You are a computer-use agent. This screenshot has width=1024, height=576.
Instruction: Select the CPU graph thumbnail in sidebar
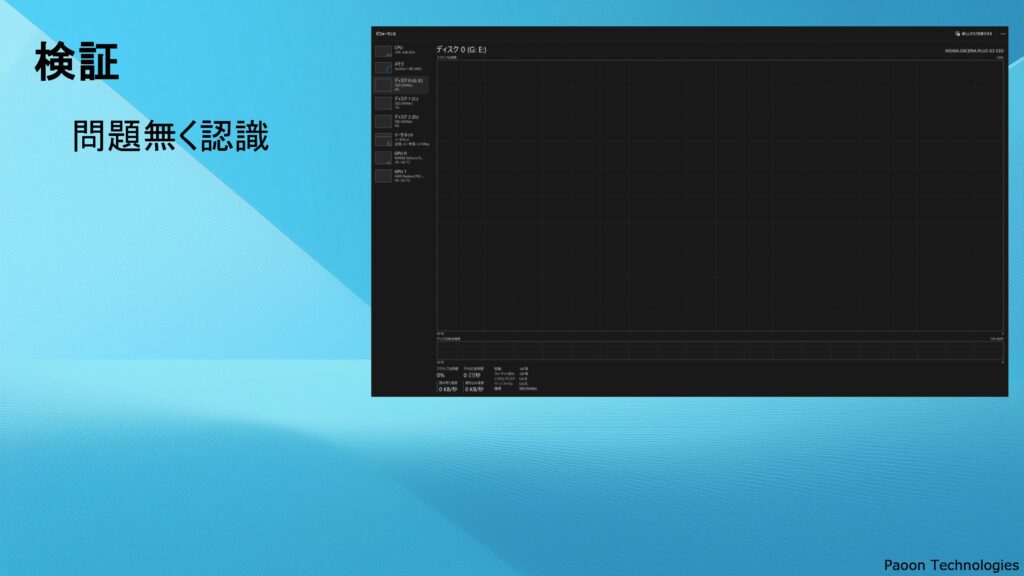pyautogui.click(x=384, y=50)
